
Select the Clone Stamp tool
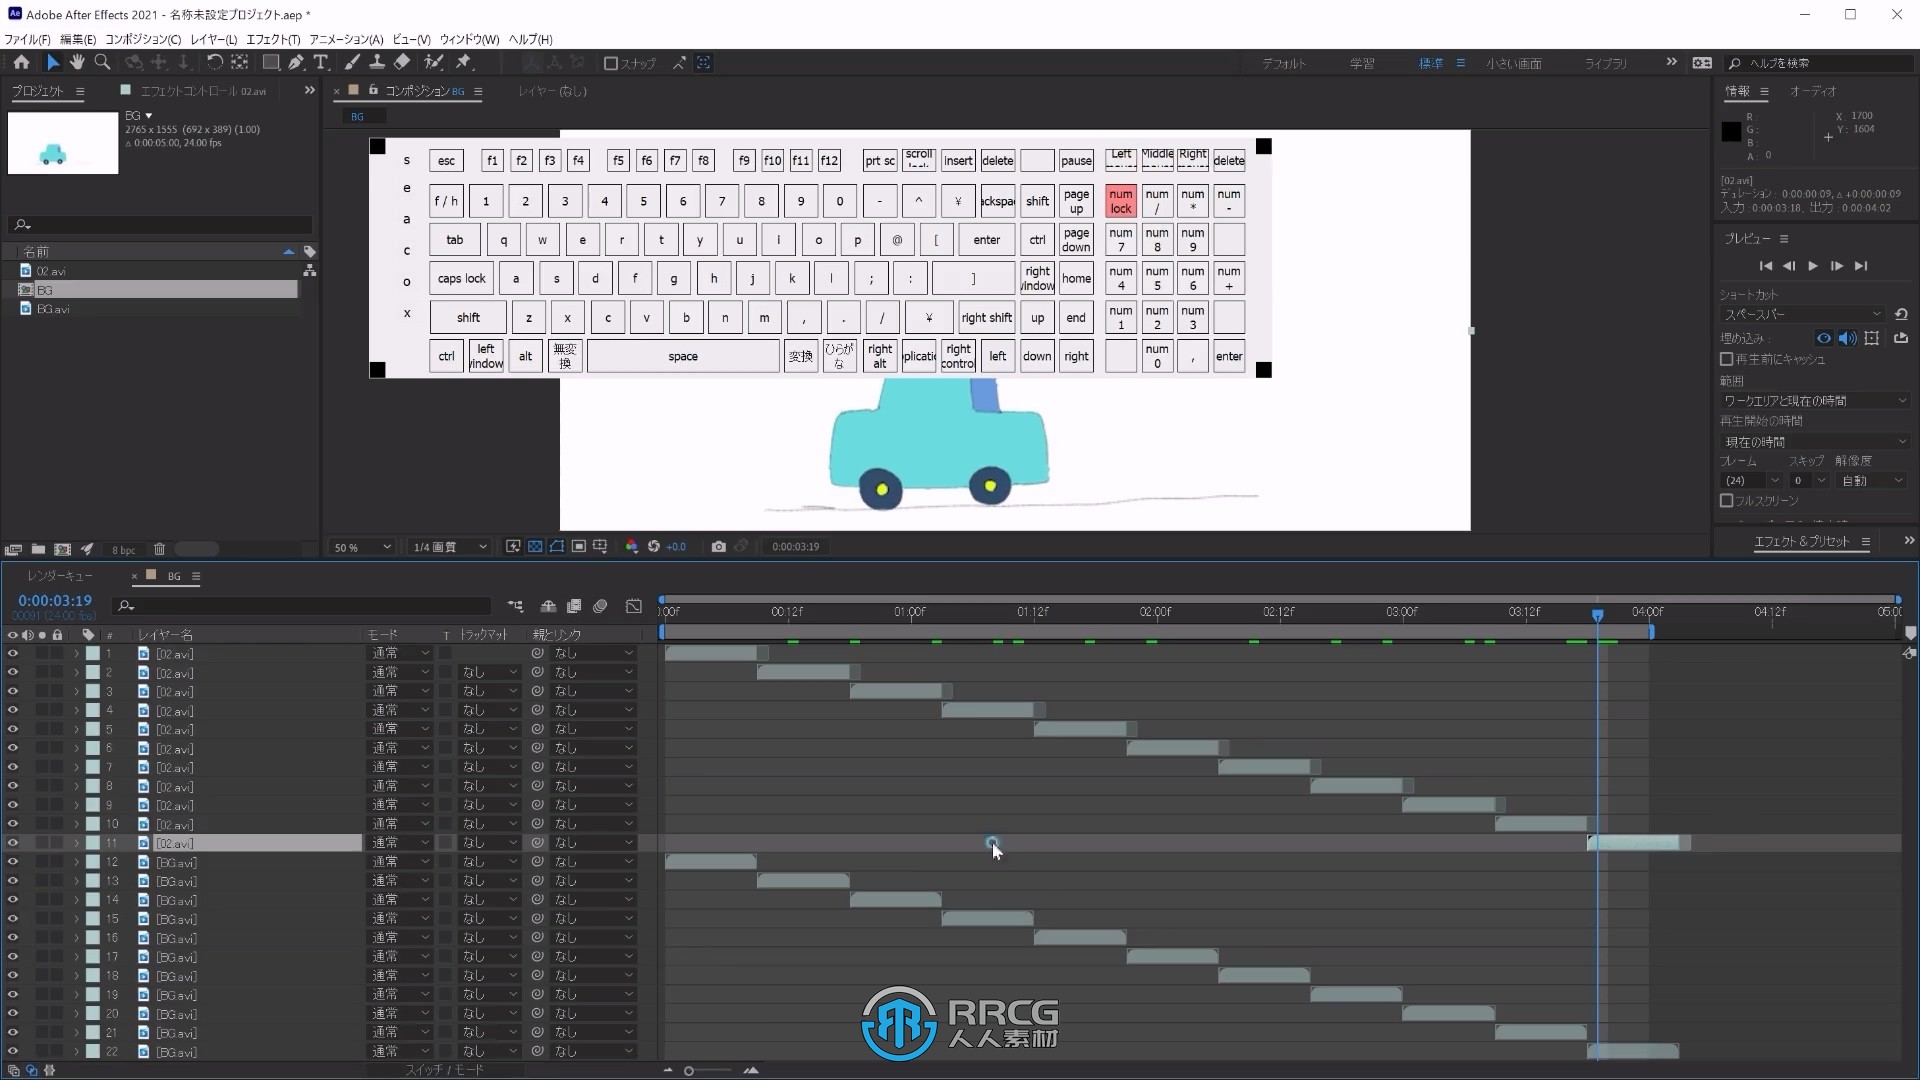(x=377, y=62)
